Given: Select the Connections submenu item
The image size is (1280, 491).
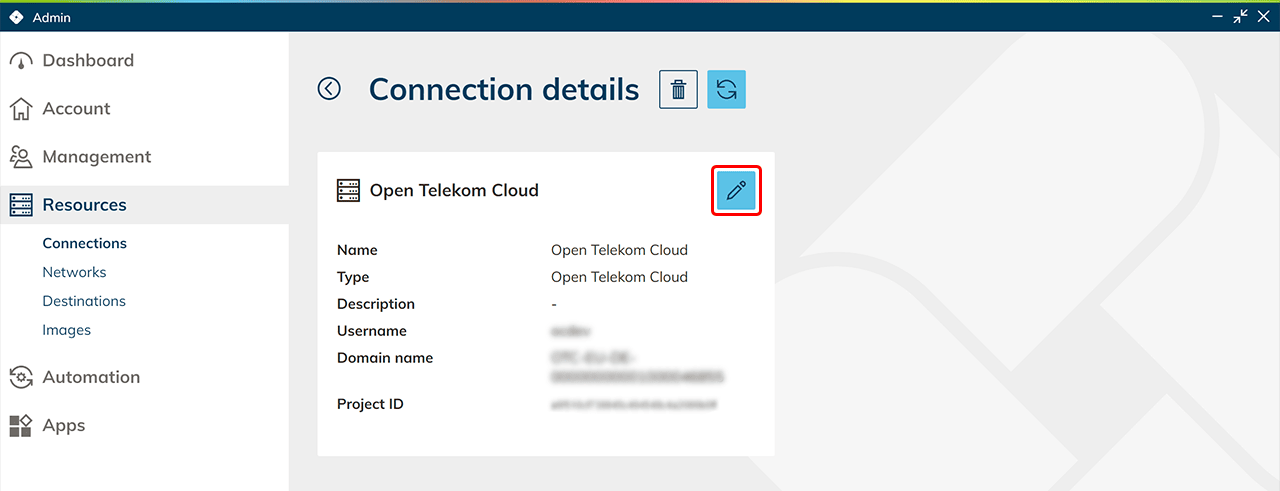Looking at the screenshot, I should [84, 243].
